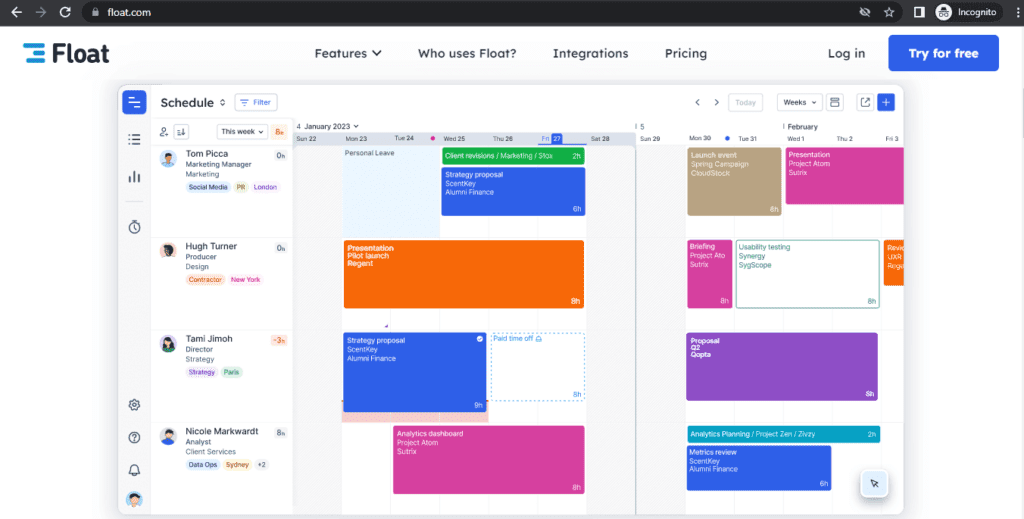Click Nicole Markwardt's avatar
This screenshot has height=519, width=1024.
tap(168, 436)
